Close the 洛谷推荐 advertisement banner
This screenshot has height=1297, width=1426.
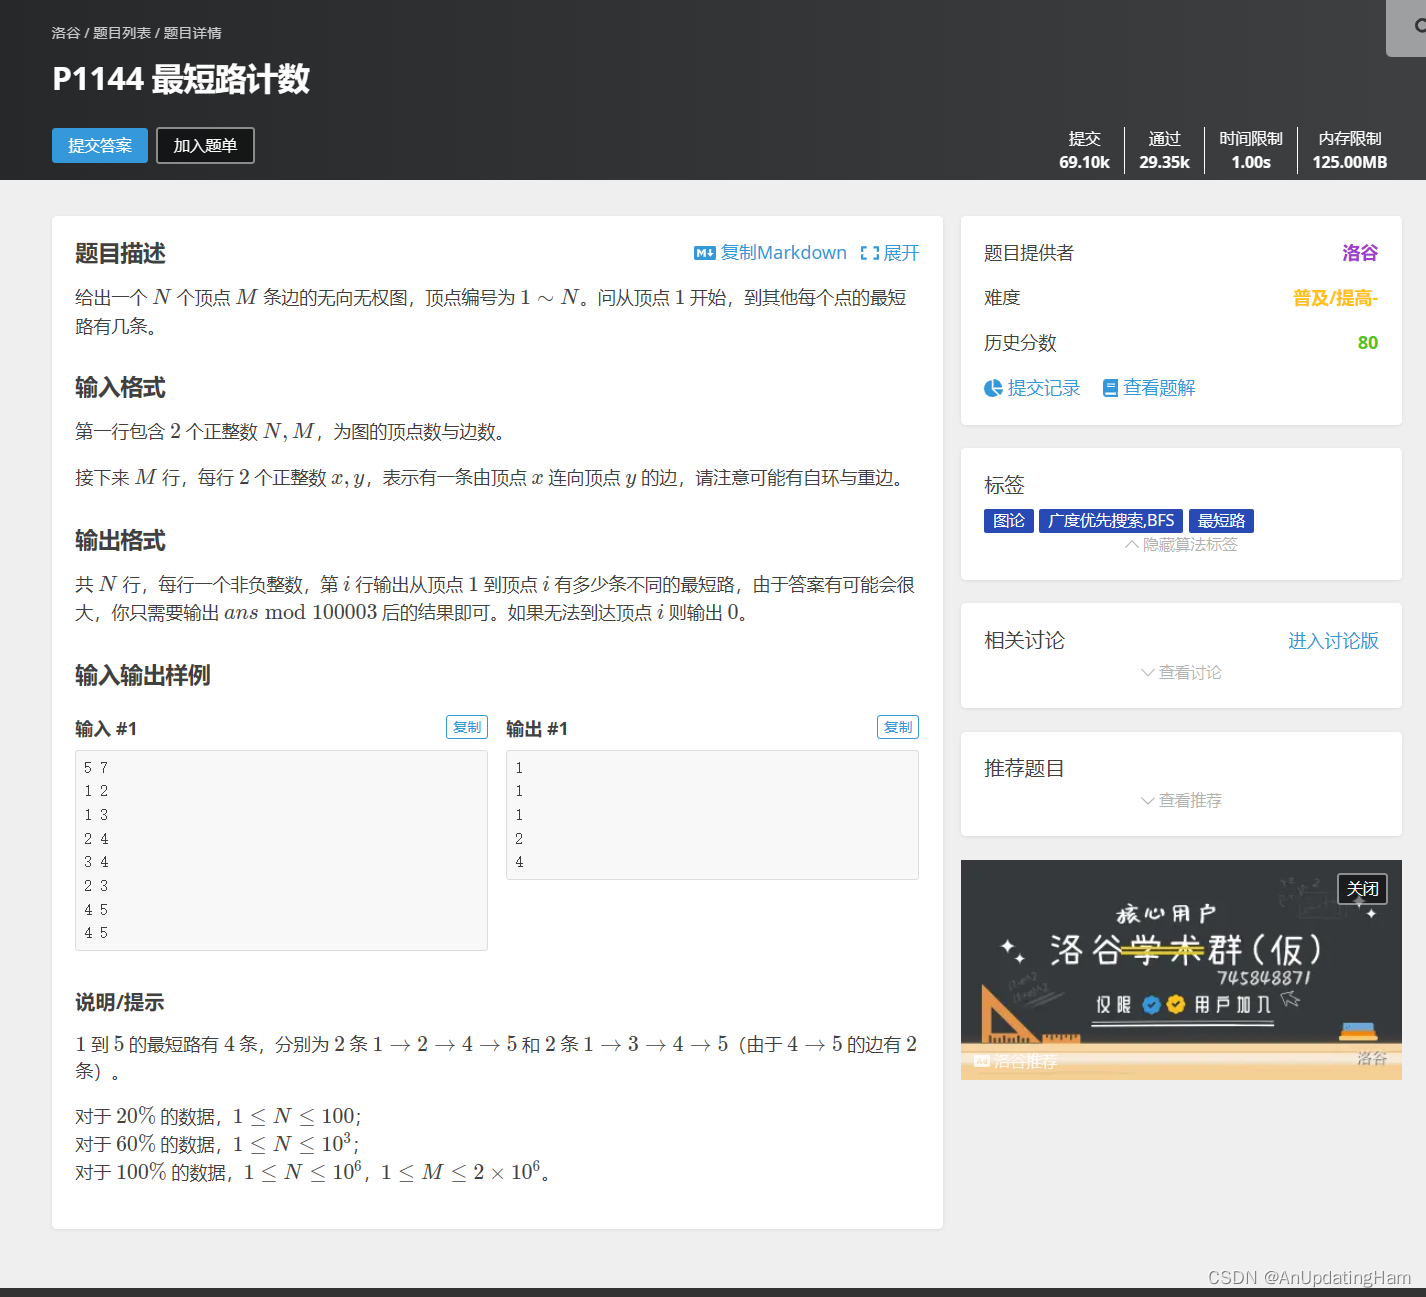coord(1362,888)
